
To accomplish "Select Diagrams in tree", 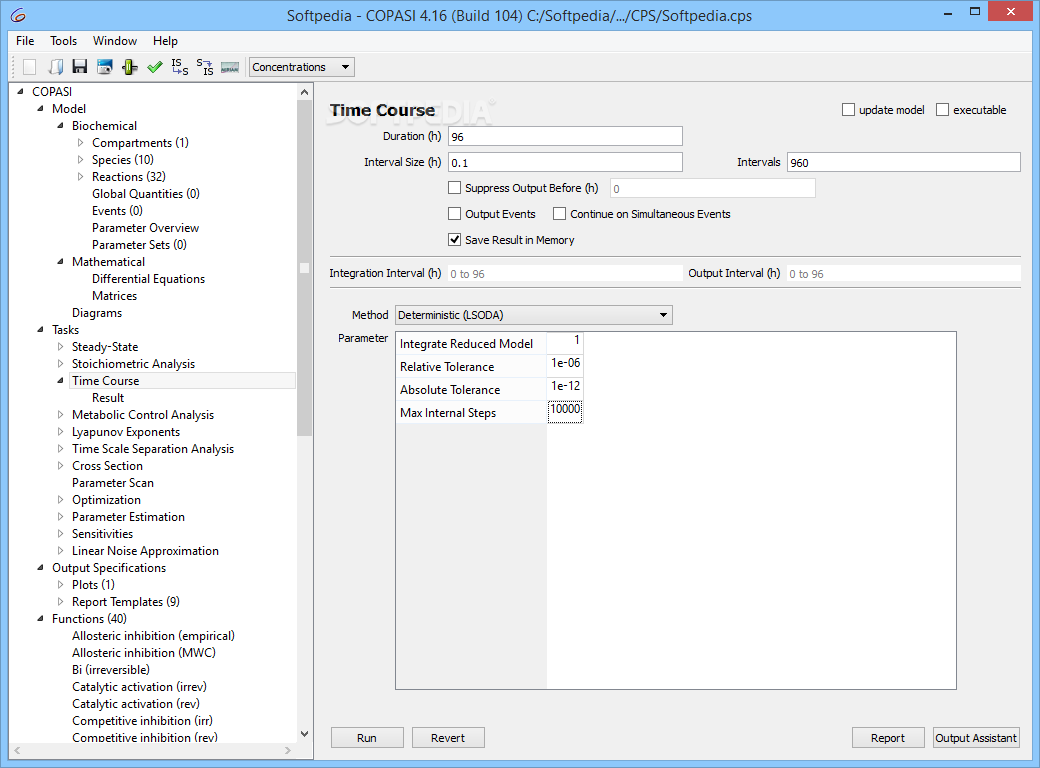I will pos(97,312).
